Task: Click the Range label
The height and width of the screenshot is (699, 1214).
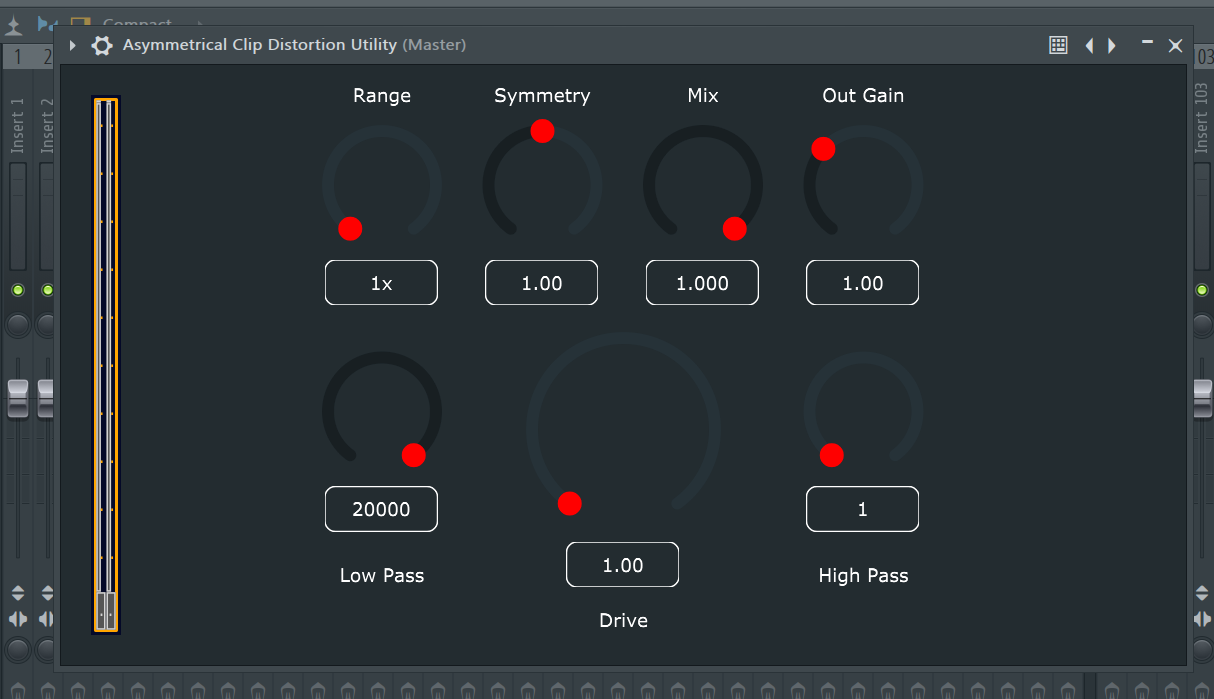Action: click(382, 96)
